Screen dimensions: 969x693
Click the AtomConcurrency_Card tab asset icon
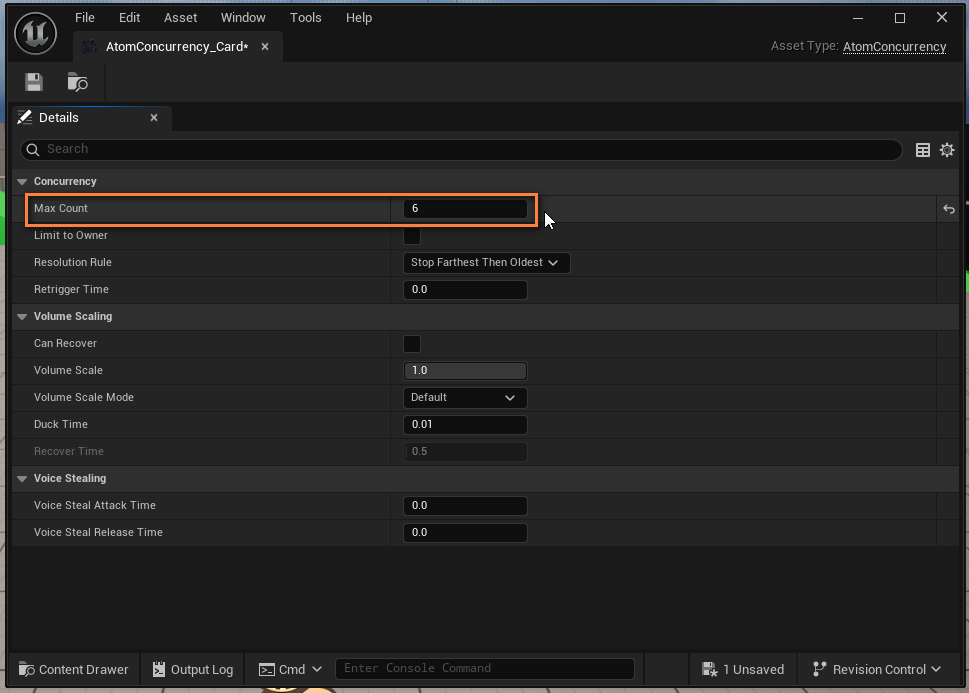[89, 47]
